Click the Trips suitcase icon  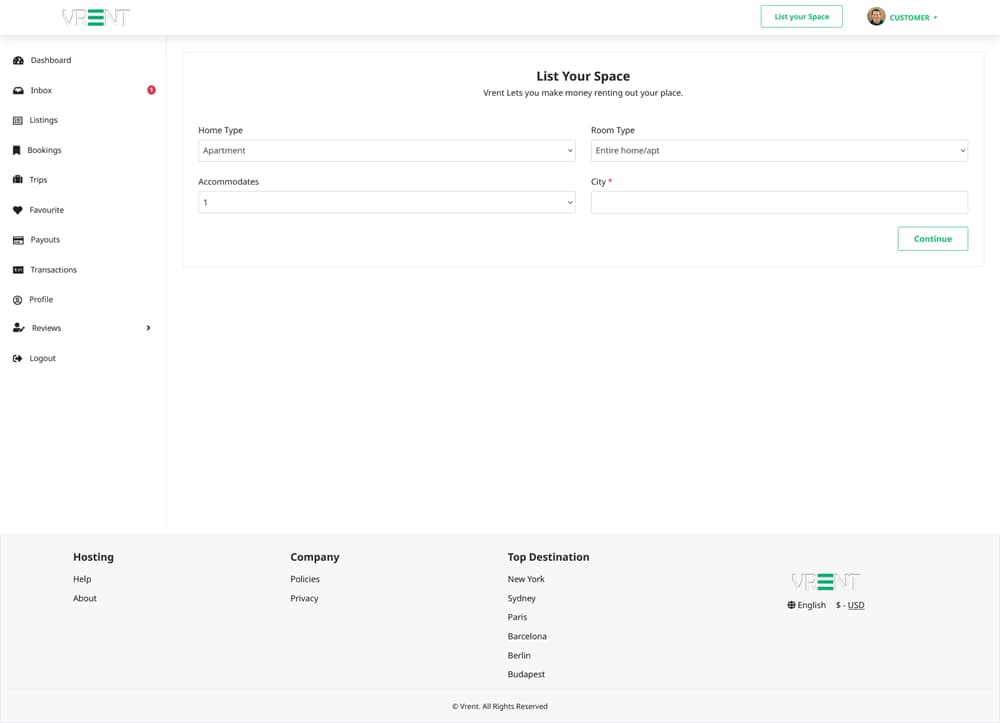pos(18,180)
